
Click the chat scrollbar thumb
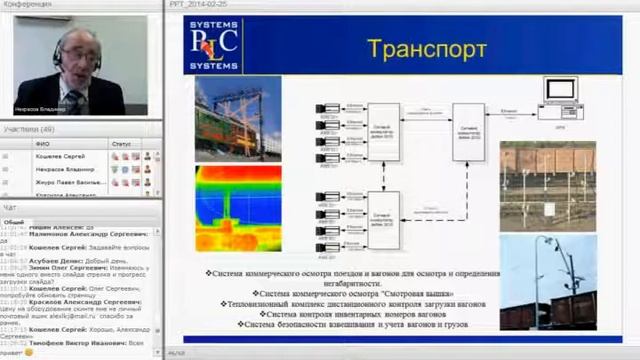click(158, 331)
